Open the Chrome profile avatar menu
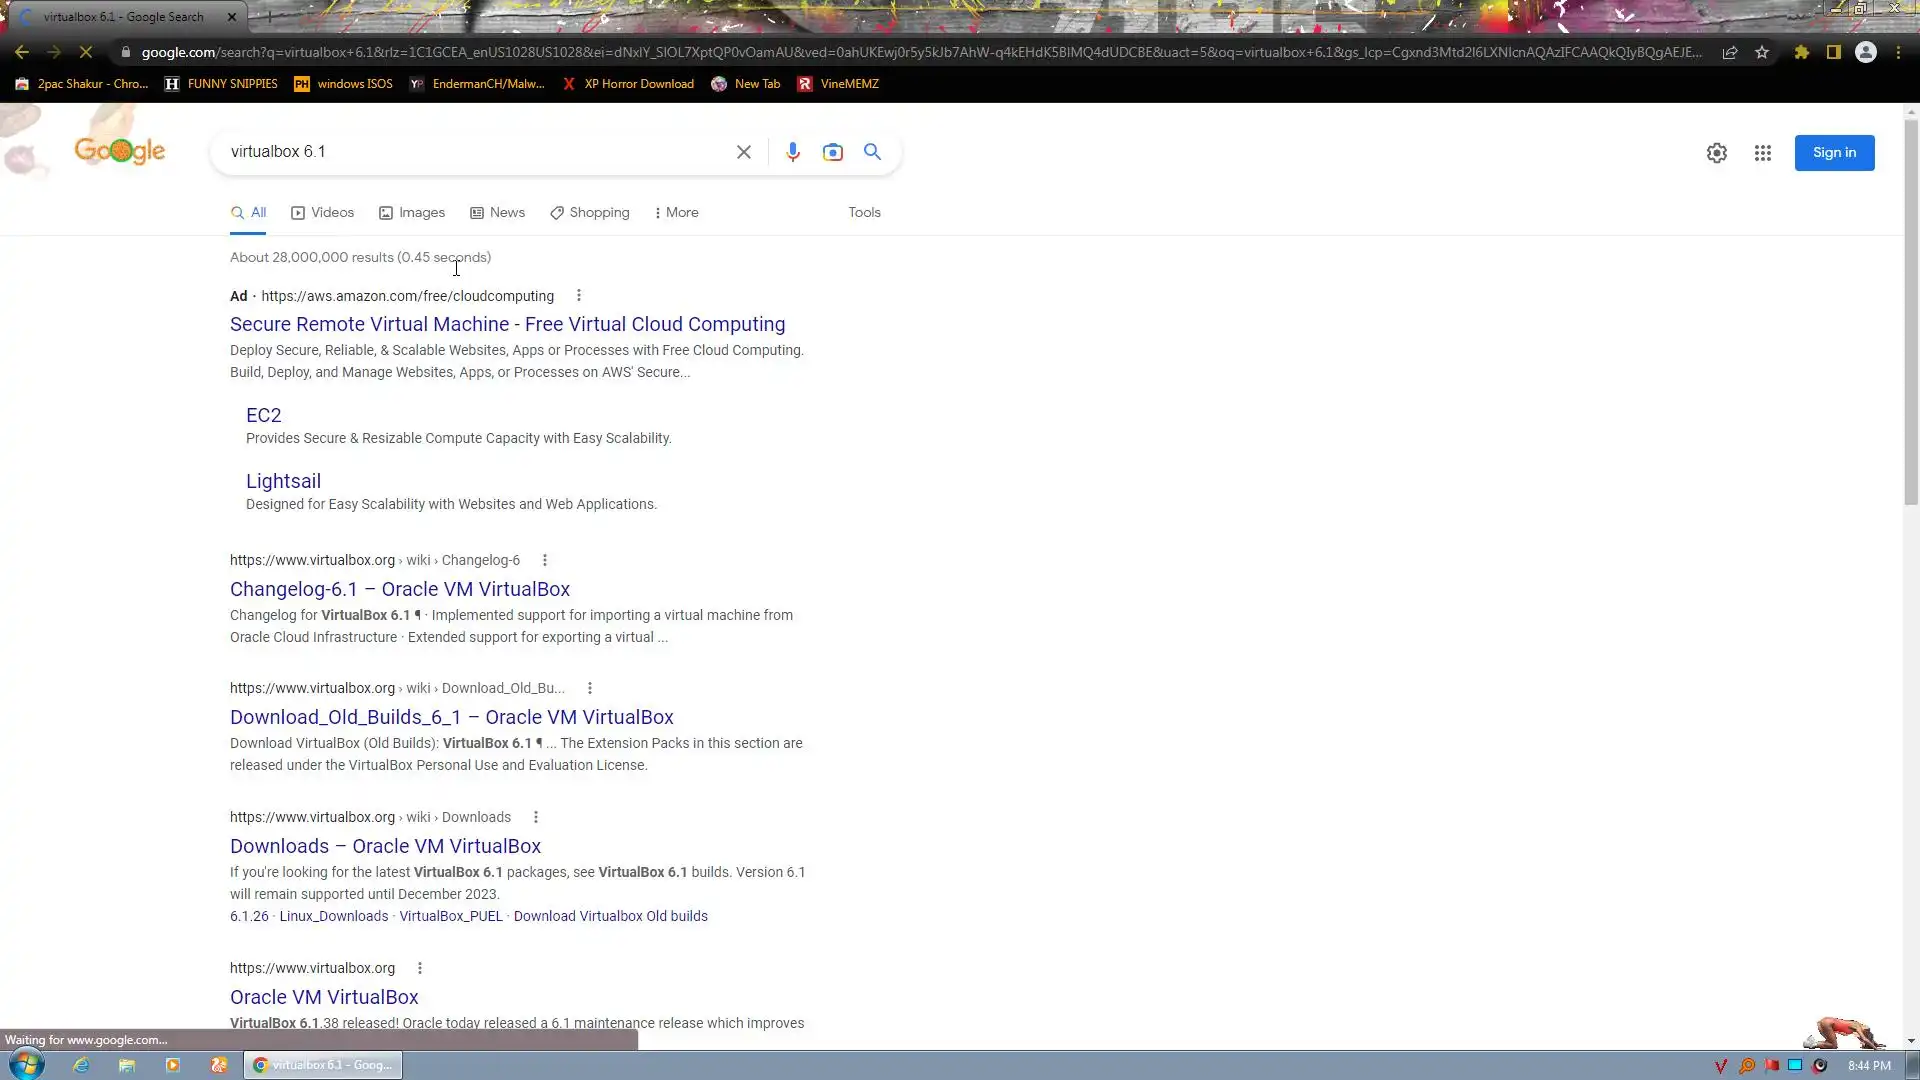1920x1080 pixels. [1866, 52]
